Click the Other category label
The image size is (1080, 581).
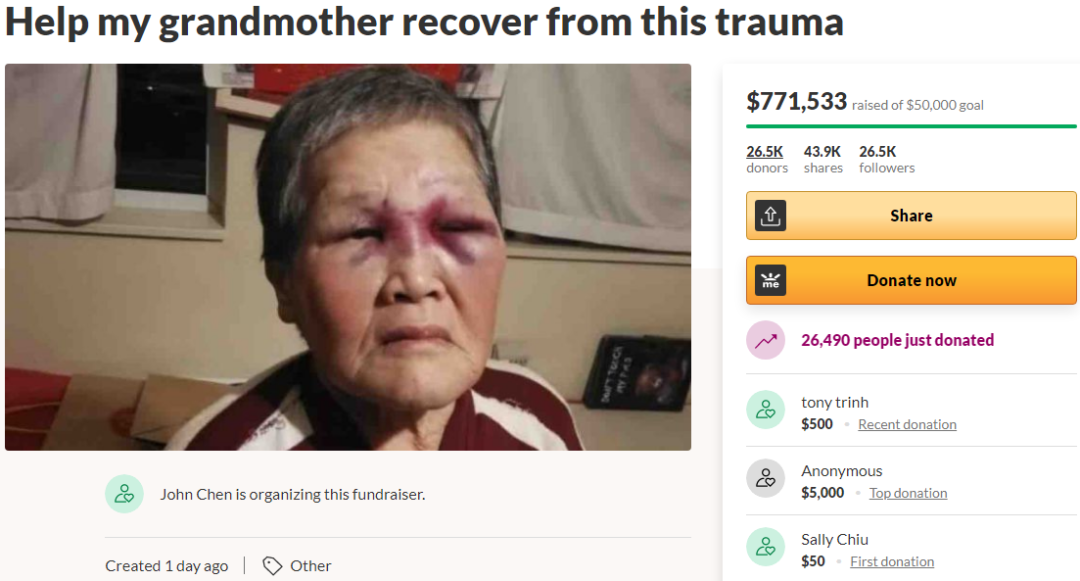coord(311,566)
